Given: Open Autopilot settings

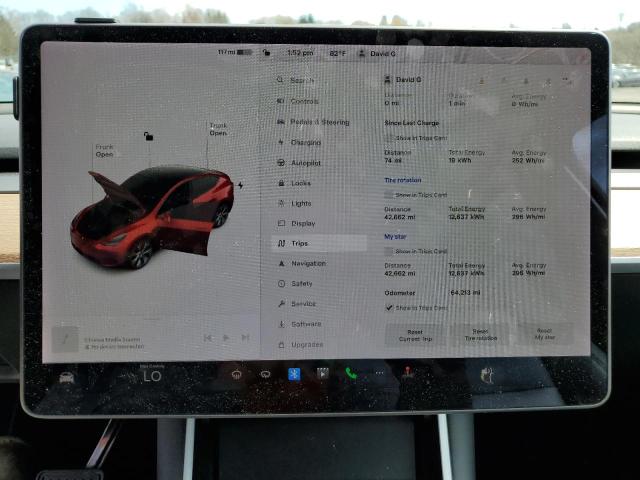Looking at the screenshot, I should 306,163.
